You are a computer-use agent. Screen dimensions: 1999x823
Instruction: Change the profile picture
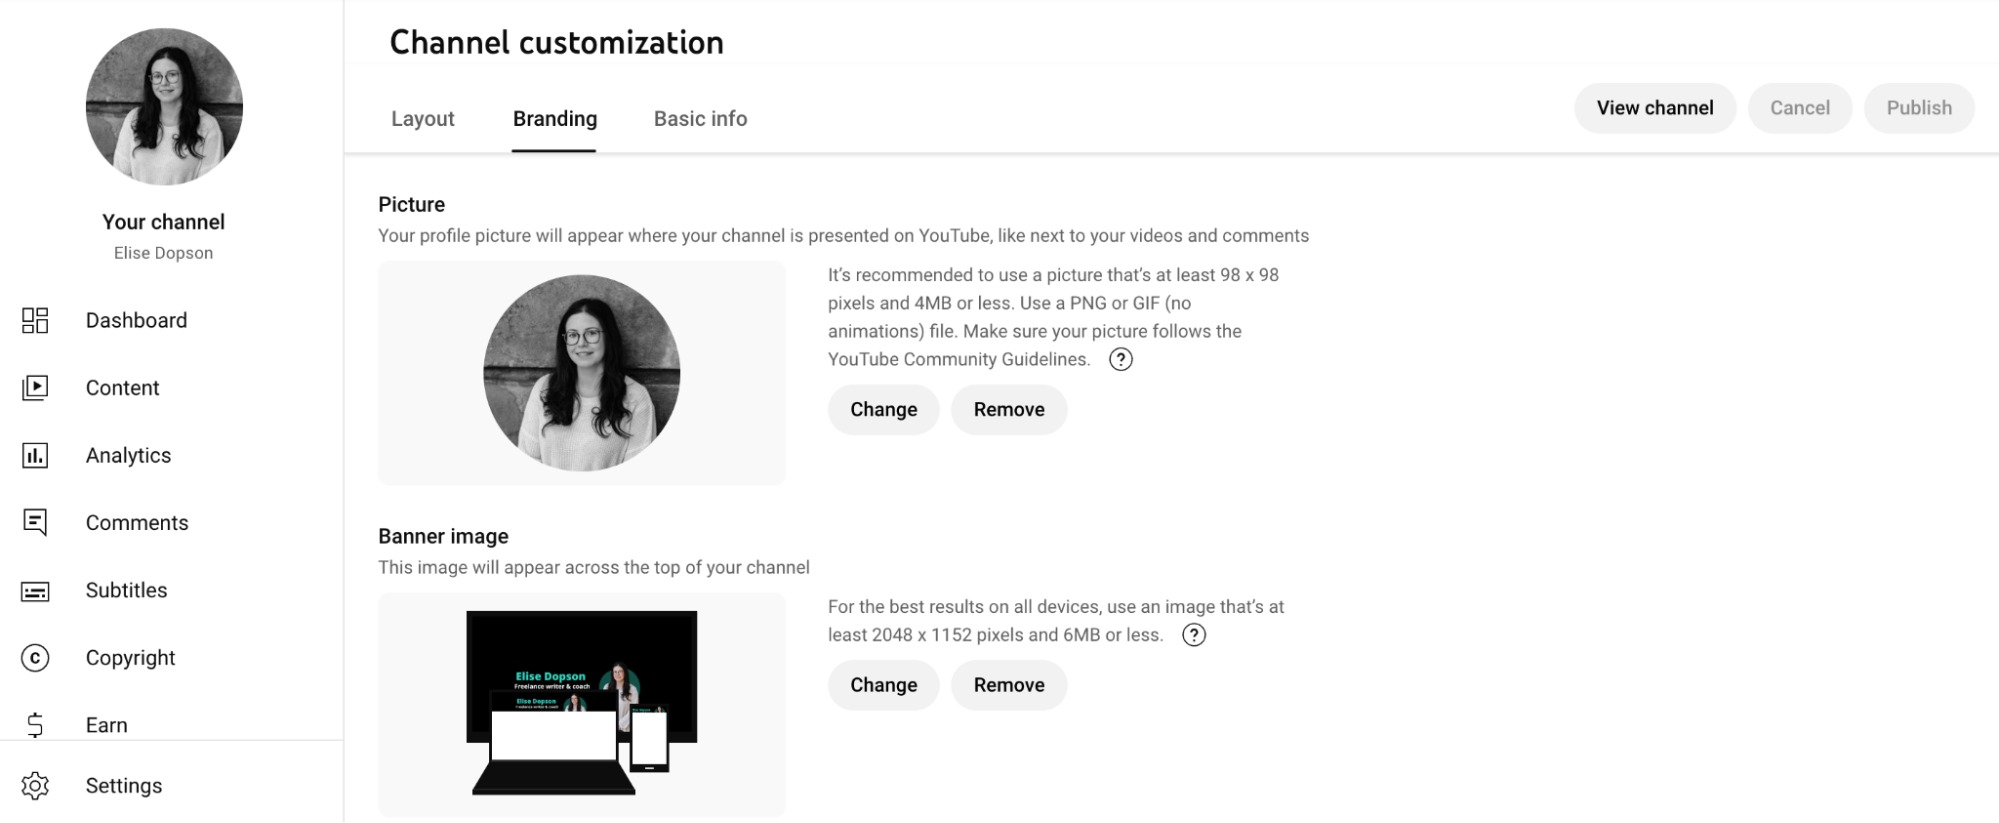click(x=883, y=410)
